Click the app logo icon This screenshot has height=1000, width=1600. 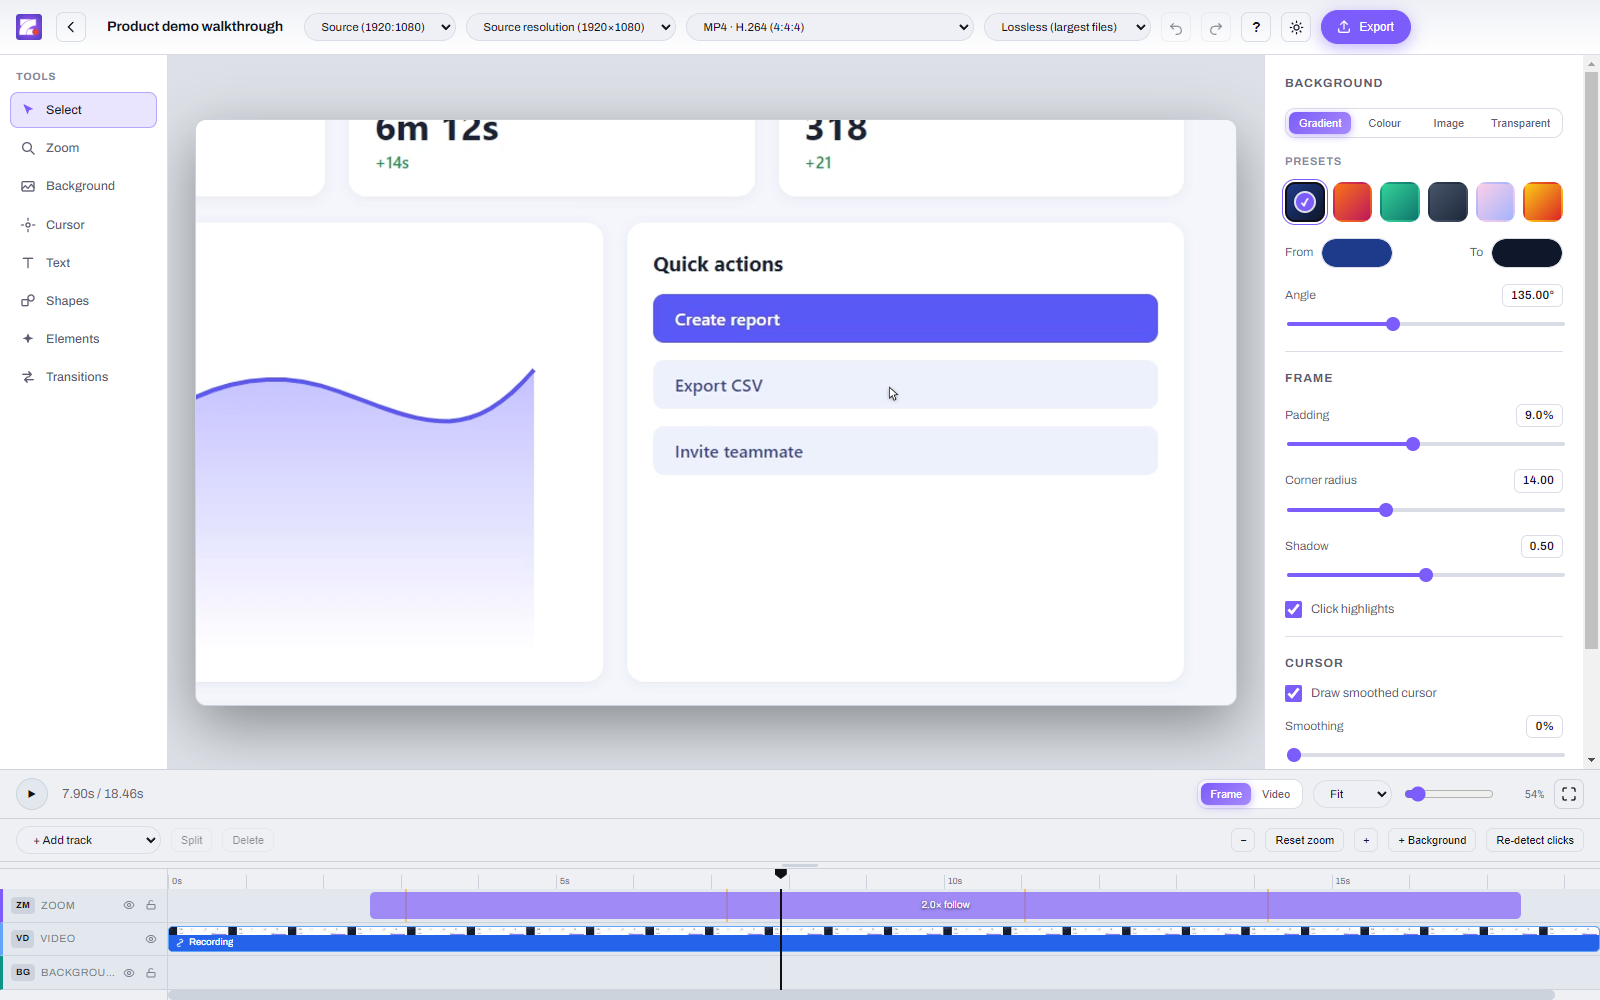pyautogui.click(x=29, y=27)
